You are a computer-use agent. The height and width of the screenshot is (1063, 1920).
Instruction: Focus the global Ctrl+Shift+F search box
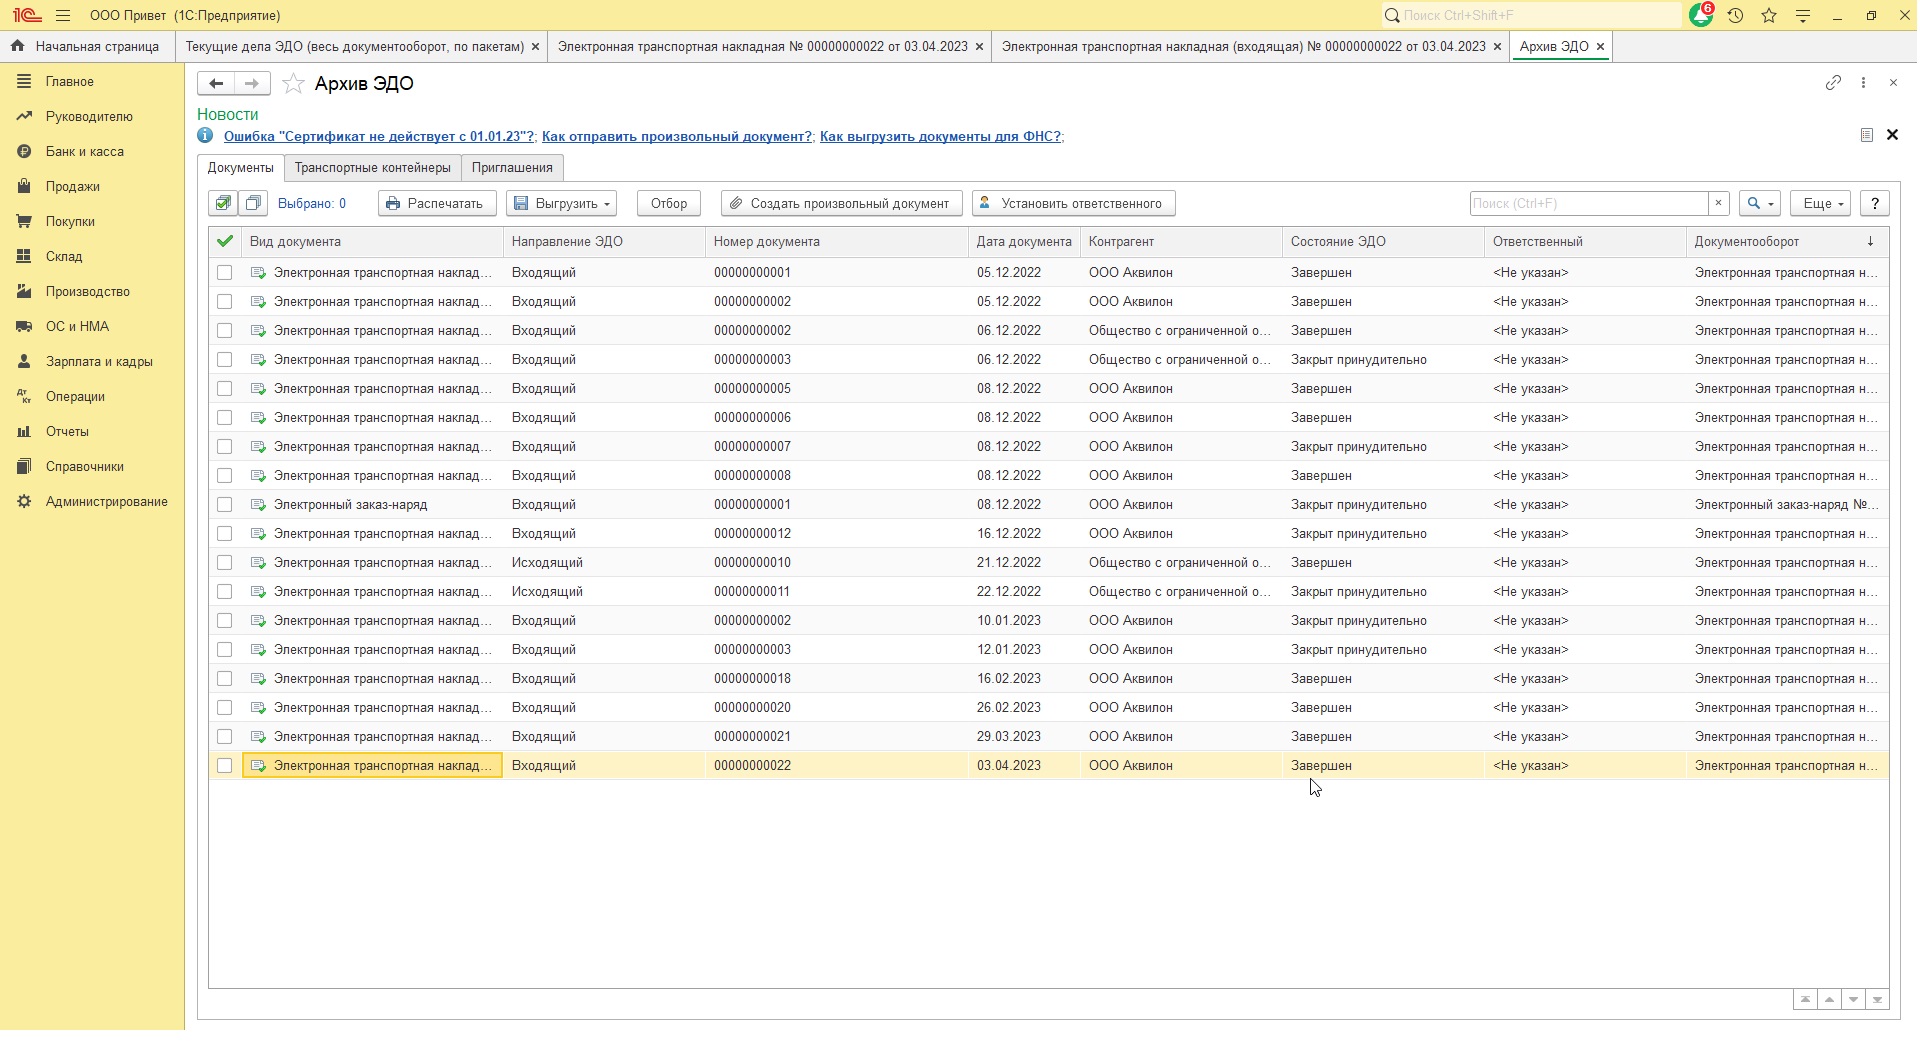[1531, 15]
